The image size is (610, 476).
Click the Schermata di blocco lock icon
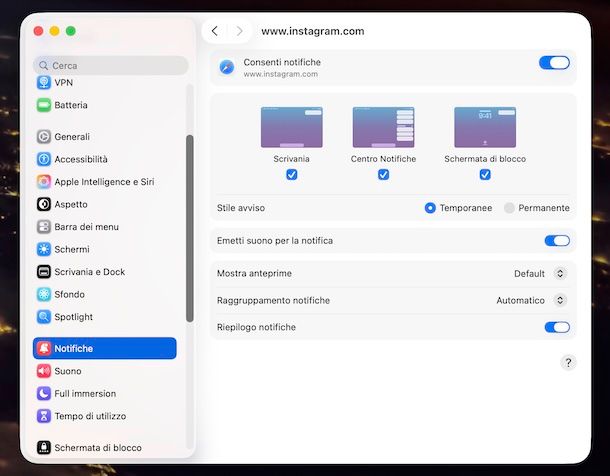coord(44,448)
